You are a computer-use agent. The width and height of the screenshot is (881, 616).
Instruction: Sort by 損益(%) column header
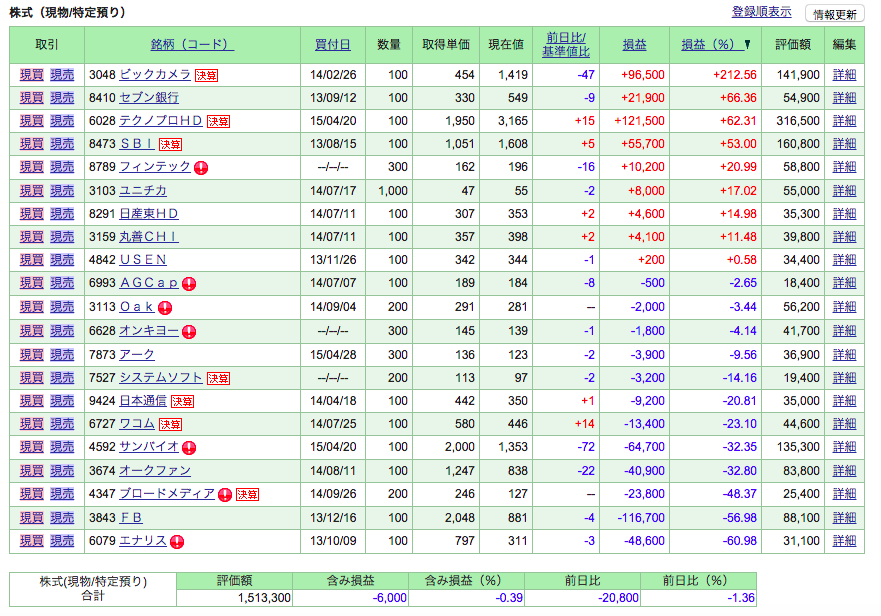click(x=711, y=44)
